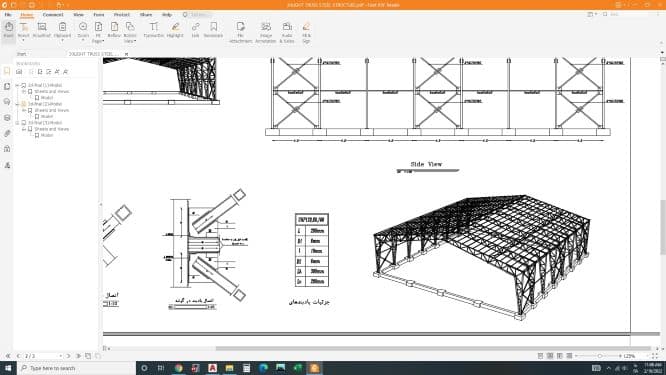Choose the Highlight tool
The height and width of the screenshot is (375, 666).
175,30
